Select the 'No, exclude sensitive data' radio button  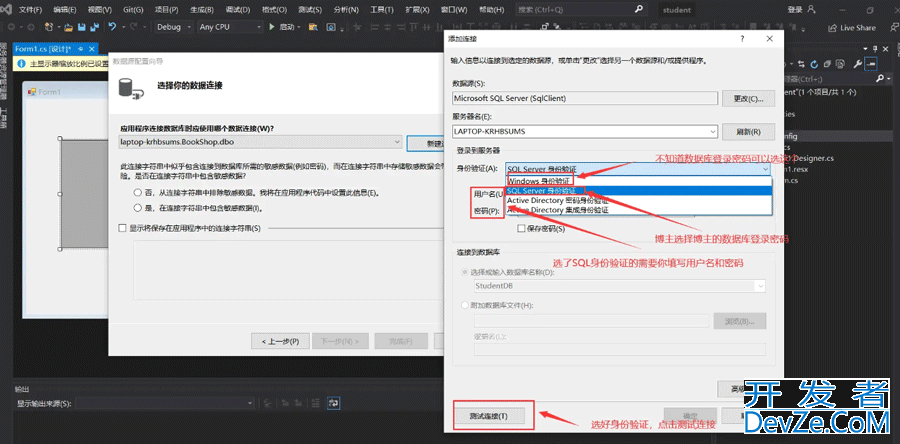coord(137,193)
